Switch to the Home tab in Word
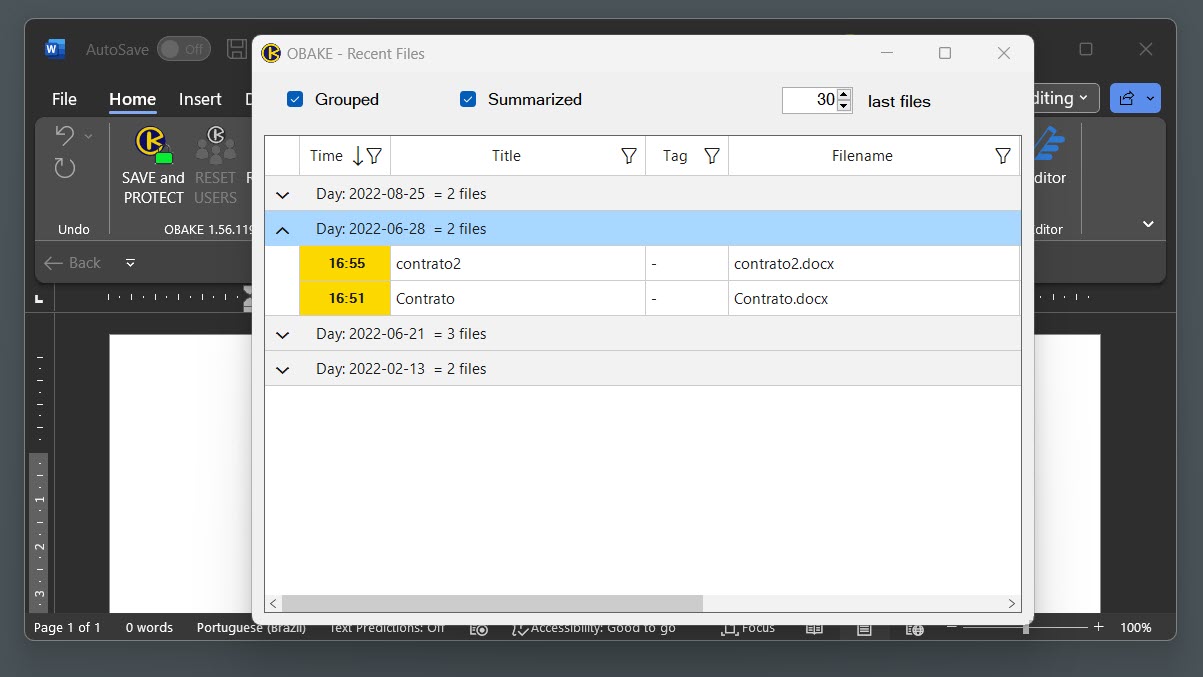Screen dimensions: 1203x677 (x=132, y=99)
